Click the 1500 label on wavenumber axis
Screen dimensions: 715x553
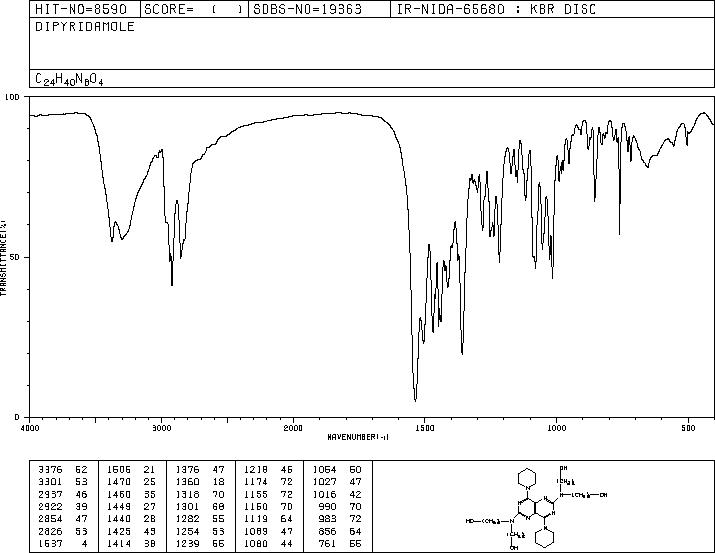pos(425,428)
